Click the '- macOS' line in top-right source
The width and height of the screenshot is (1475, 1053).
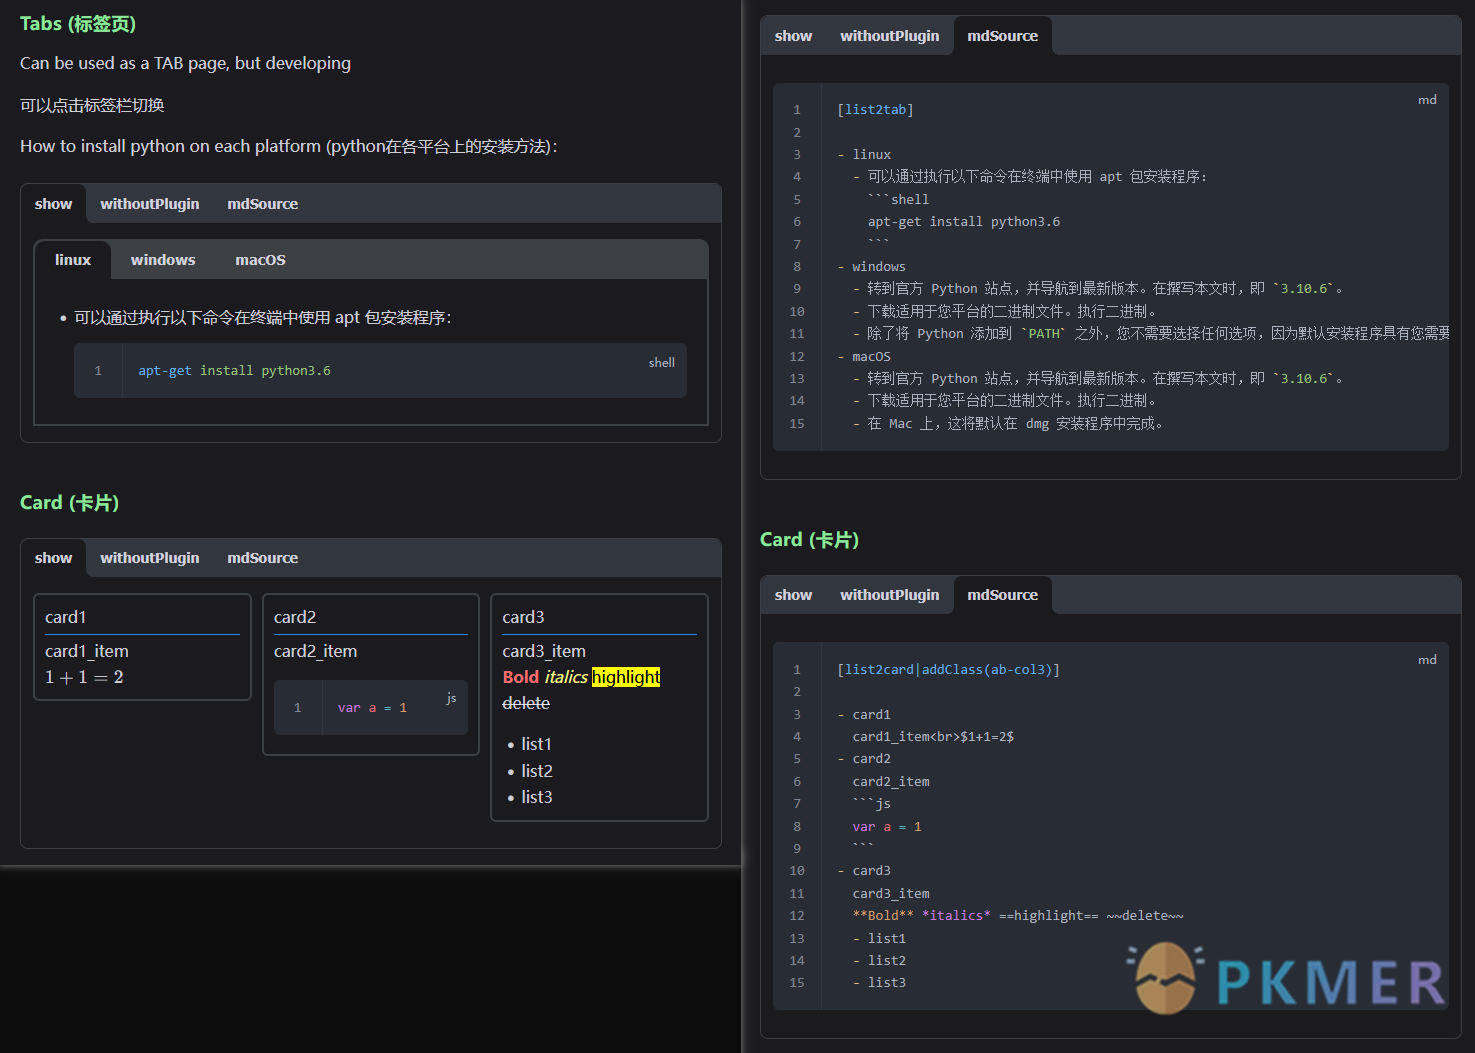864,357
